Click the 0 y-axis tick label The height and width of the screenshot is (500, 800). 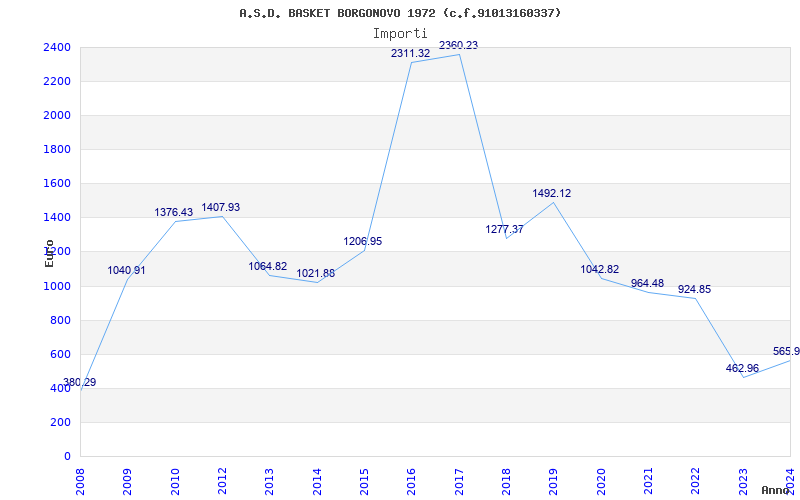point(67,457)
